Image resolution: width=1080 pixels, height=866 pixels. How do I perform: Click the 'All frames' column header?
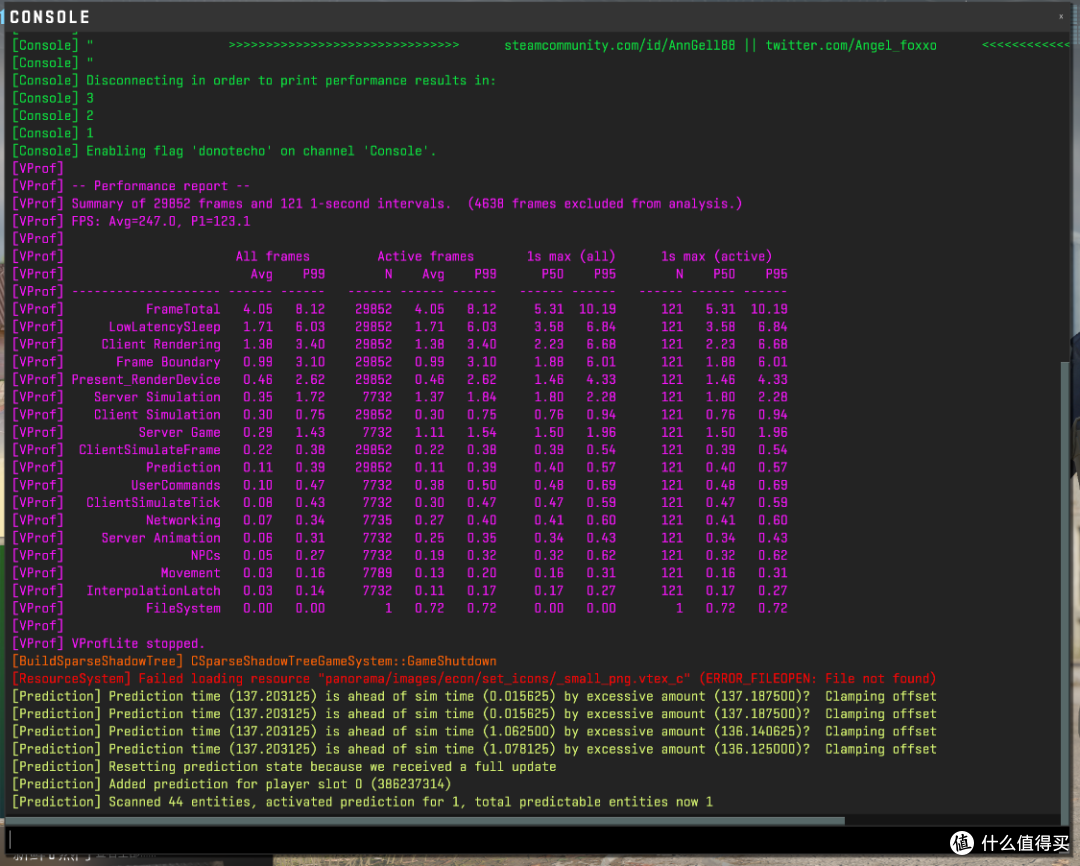[273, 256]
